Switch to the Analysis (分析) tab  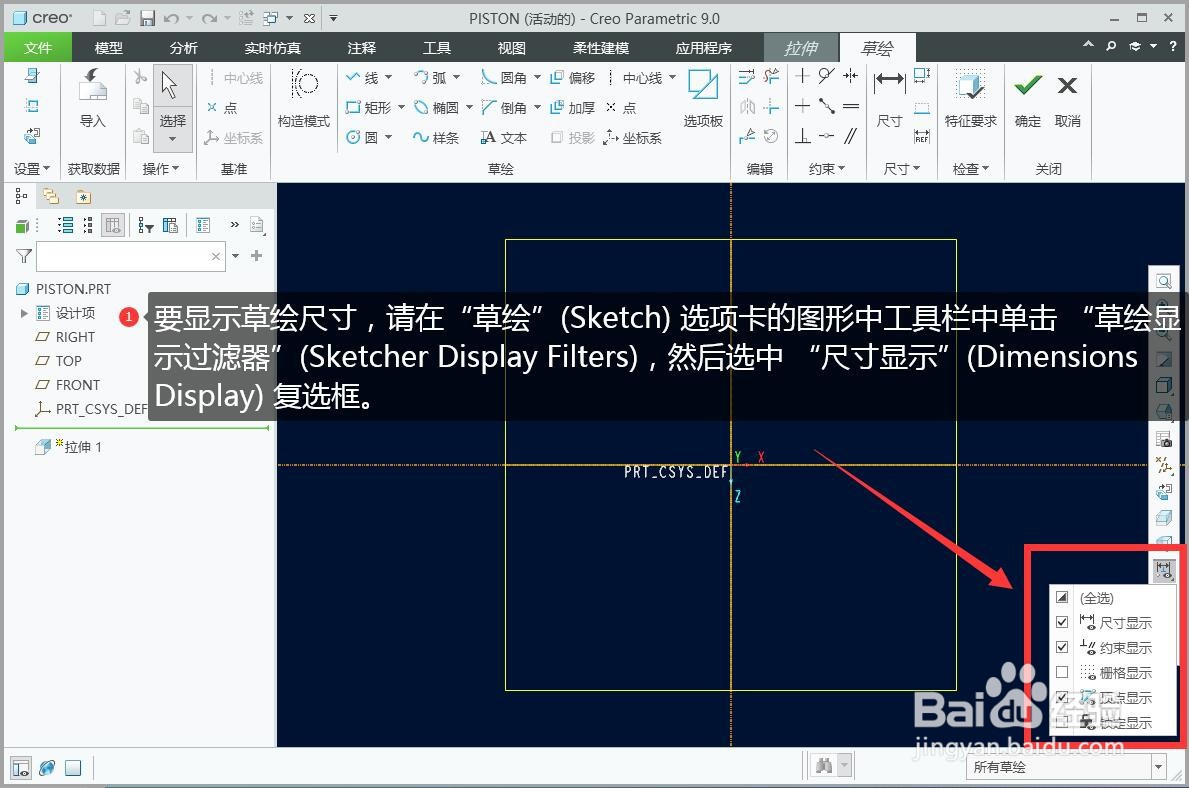(184, 48)
